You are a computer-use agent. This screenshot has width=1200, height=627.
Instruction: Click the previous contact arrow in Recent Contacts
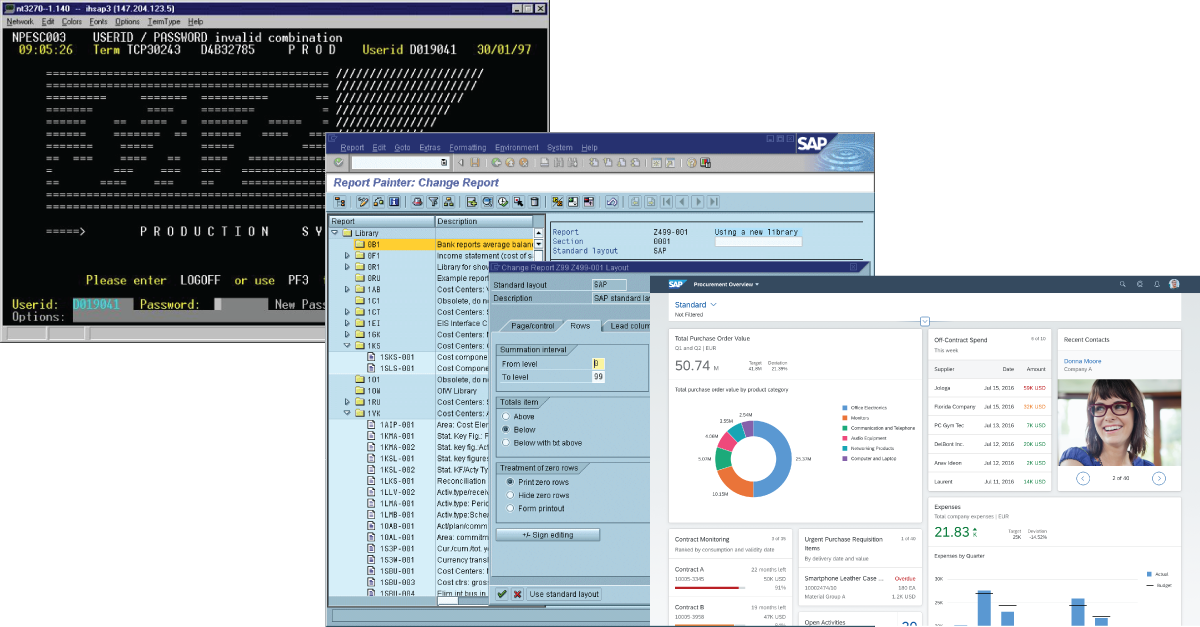tap(1083, 478)
